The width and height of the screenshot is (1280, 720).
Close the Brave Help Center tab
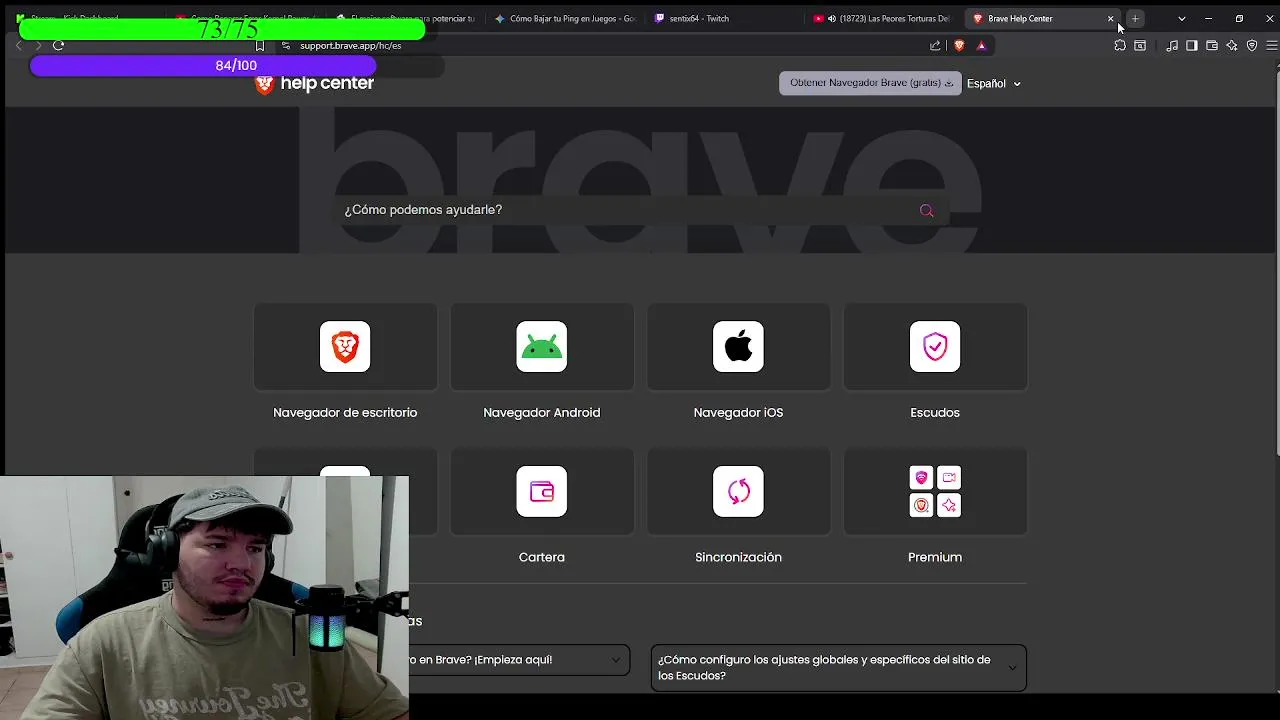tap(1110, 18)
